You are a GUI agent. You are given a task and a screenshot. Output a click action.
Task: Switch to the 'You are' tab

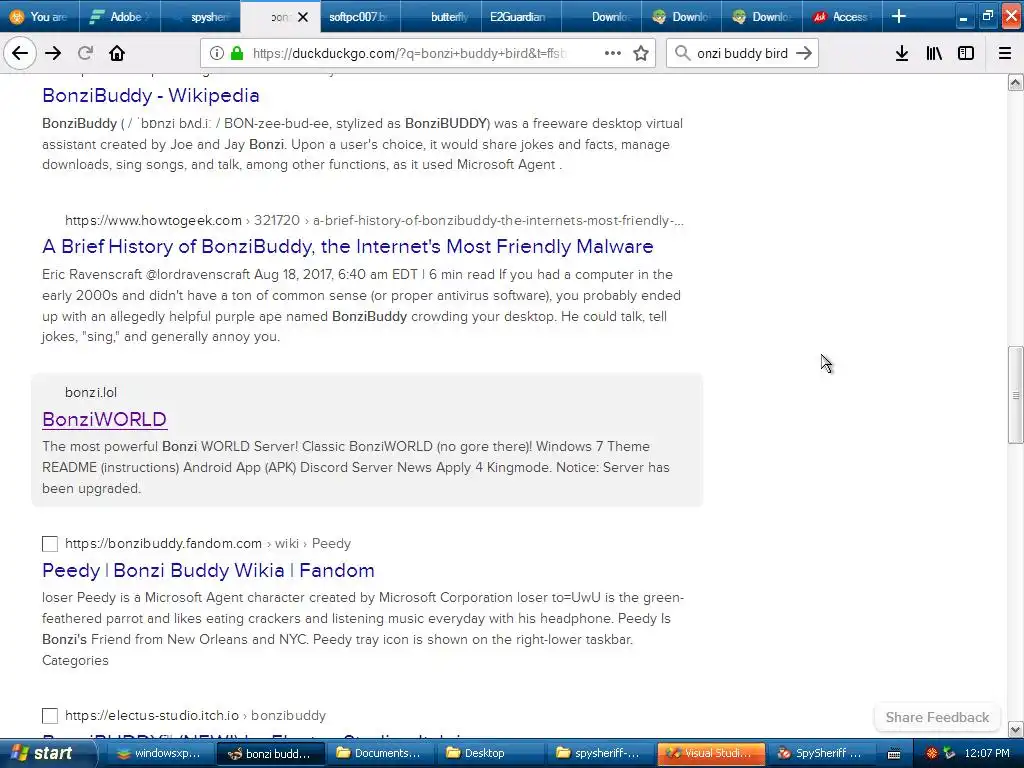click(39, 17)
